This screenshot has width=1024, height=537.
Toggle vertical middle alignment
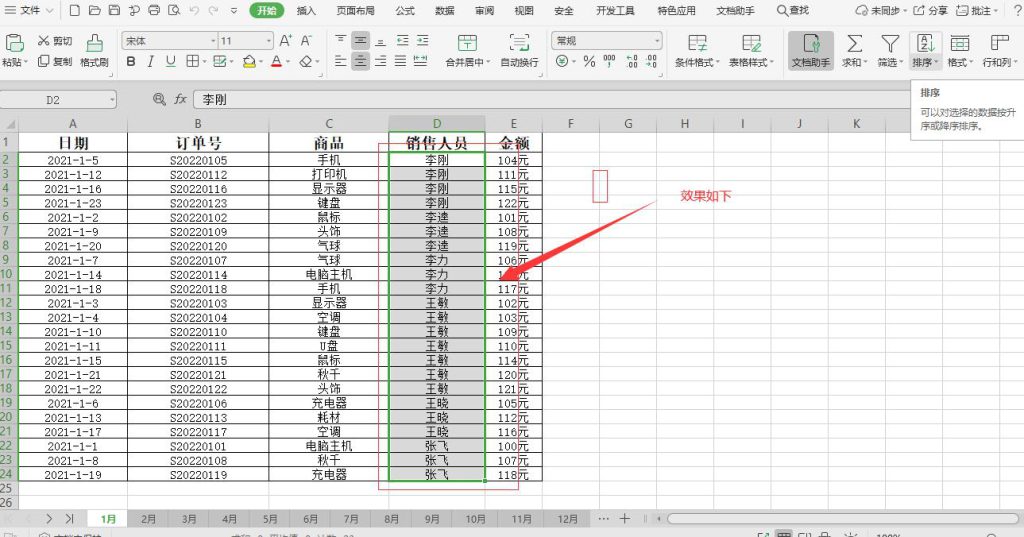coord(360,41)
